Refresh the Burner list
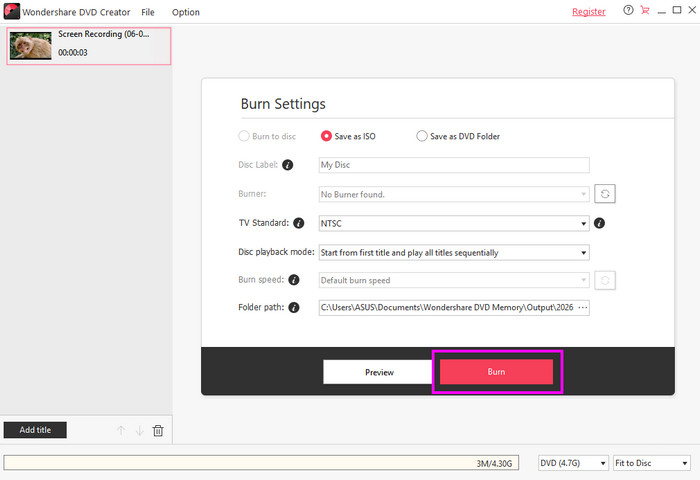The image size is (700, 480). [x=605, y=194]
